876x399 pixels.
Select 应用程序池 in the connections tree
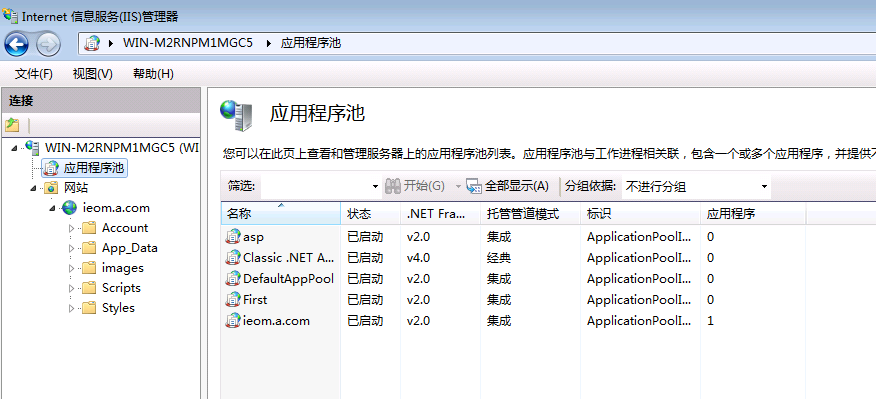(94, 168)
